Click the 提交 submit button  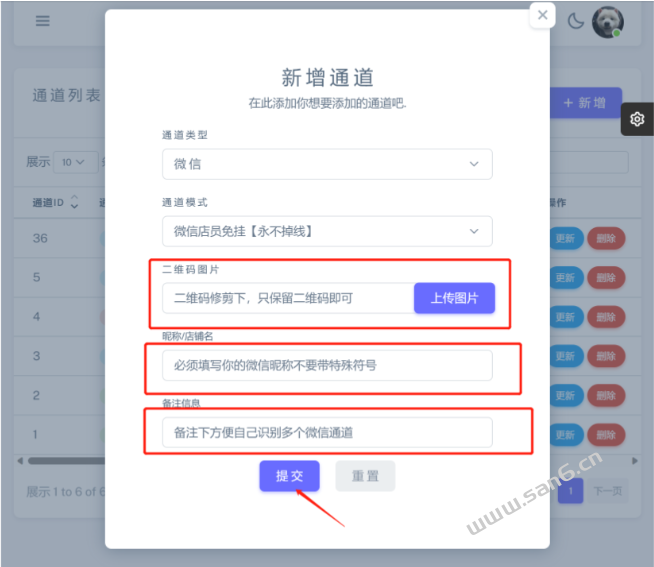point(289,476)
